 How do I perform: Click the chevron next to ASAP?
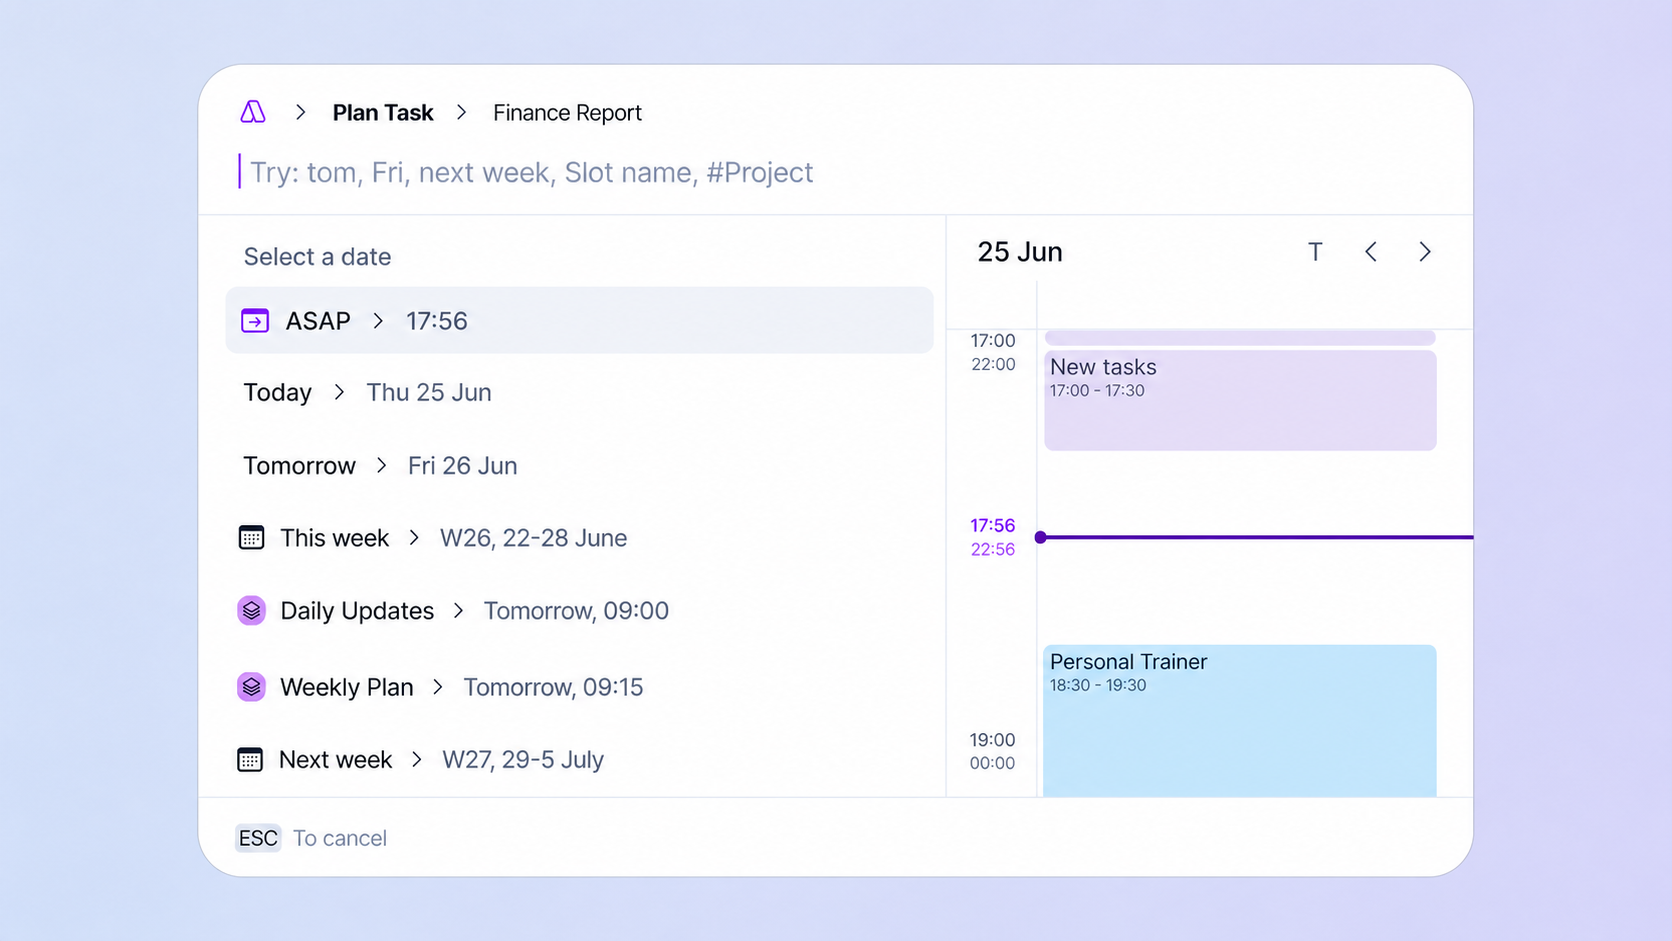pyautogui.click(x=378, y=321)
